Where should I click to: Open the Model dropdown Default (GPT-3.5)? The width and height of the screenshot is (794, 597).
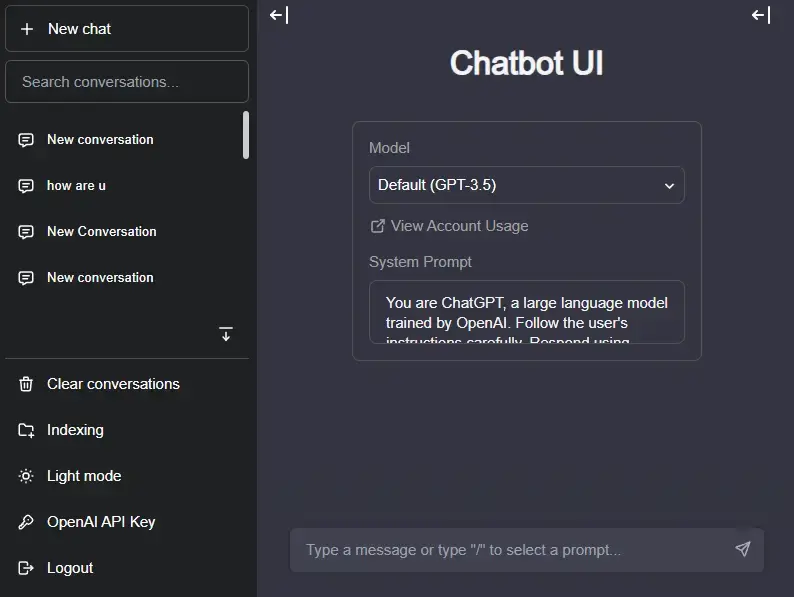coord(527,185)
